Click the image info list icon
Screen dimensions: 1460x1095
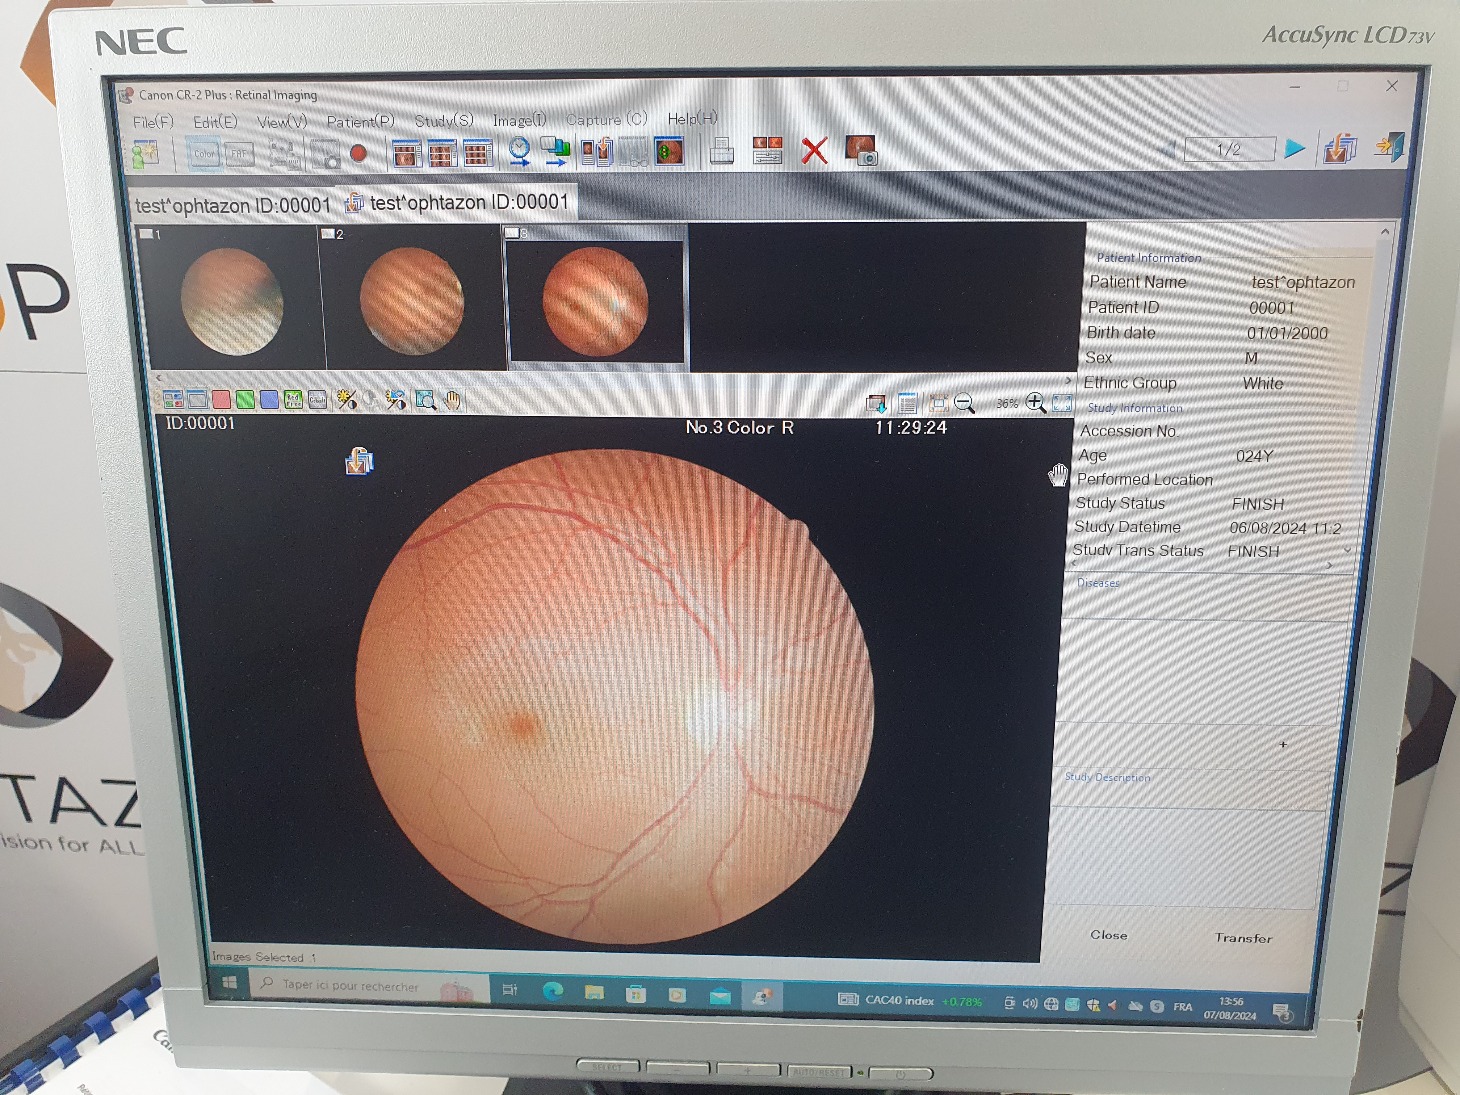point(908,403)
